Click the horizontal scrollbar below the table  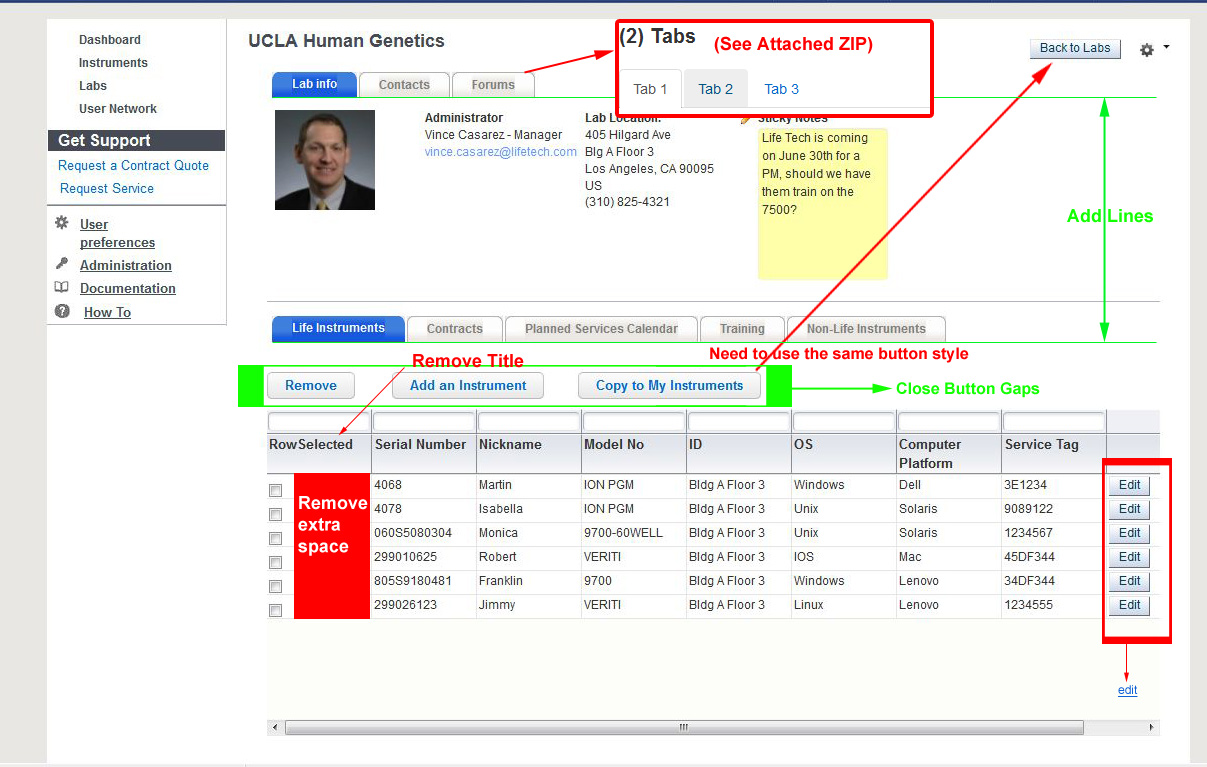[683, 727]
